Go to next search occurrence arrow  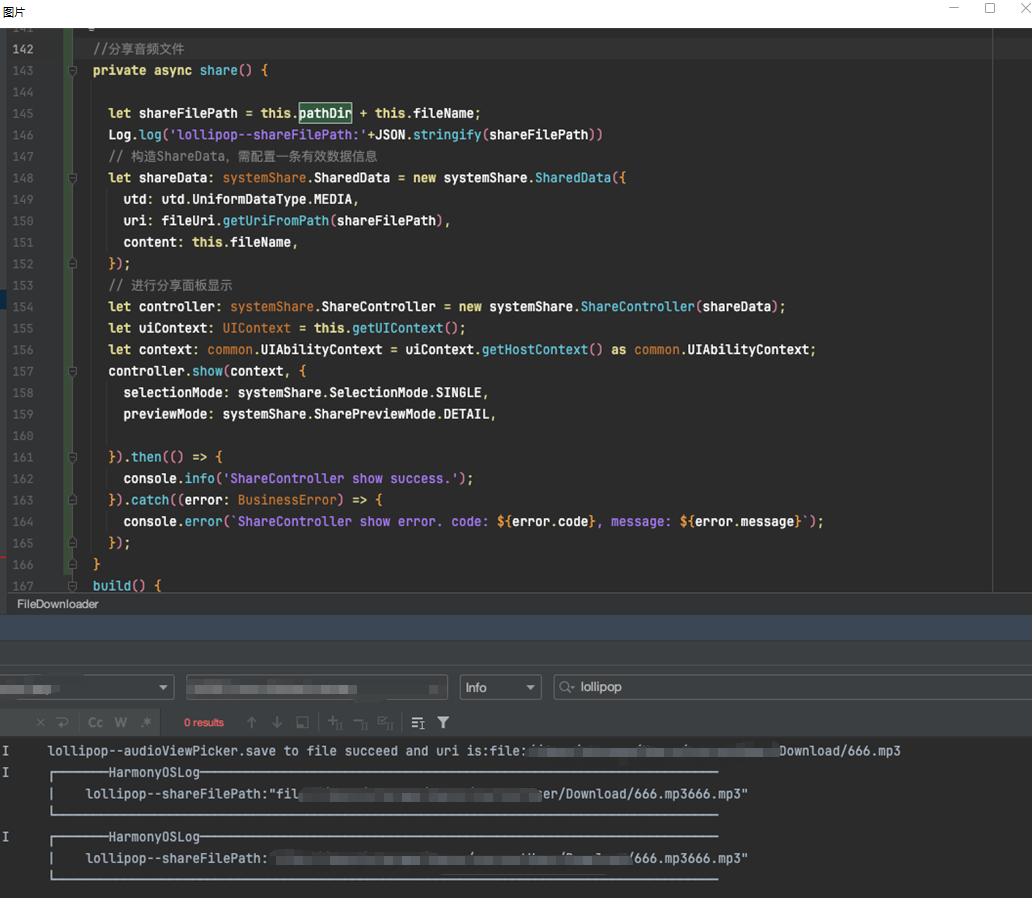click(276, 722)
